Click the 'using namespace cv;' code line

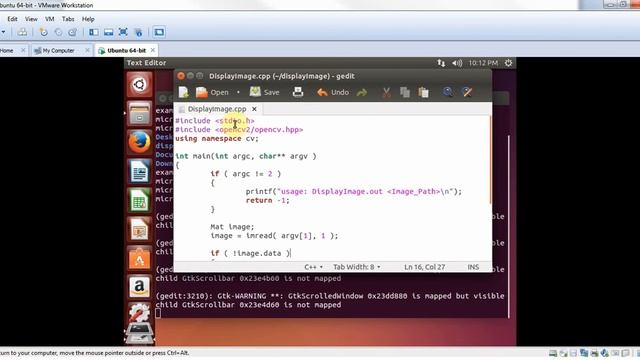[217, 138]
